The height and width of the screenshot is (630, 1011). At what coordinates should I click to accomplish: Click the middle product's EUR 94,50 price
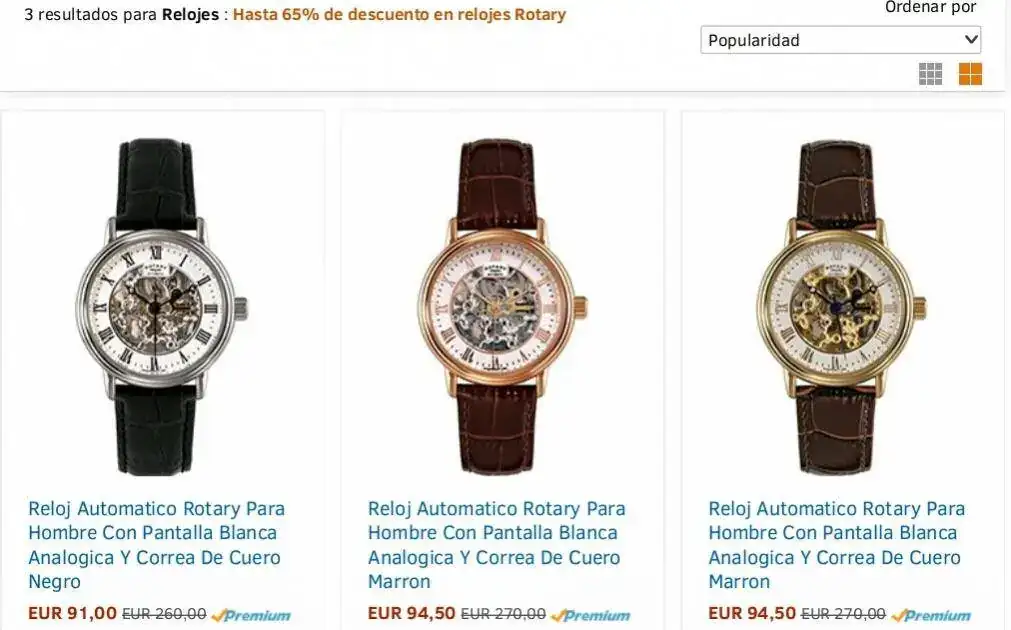(411, 613)
